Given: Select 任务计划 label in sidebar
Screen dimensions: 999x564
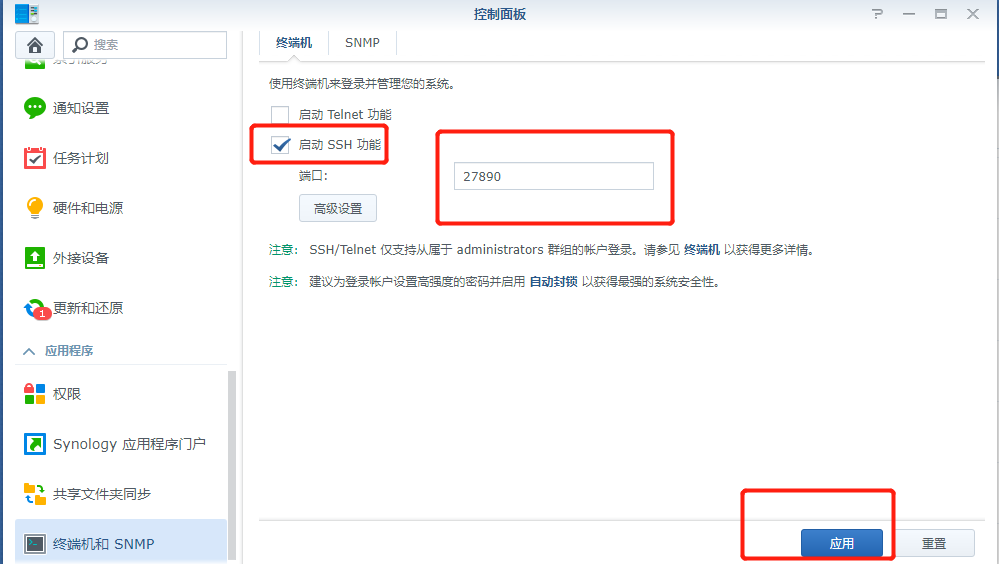Looking at the screenshot, I should (x=81, y=158).
